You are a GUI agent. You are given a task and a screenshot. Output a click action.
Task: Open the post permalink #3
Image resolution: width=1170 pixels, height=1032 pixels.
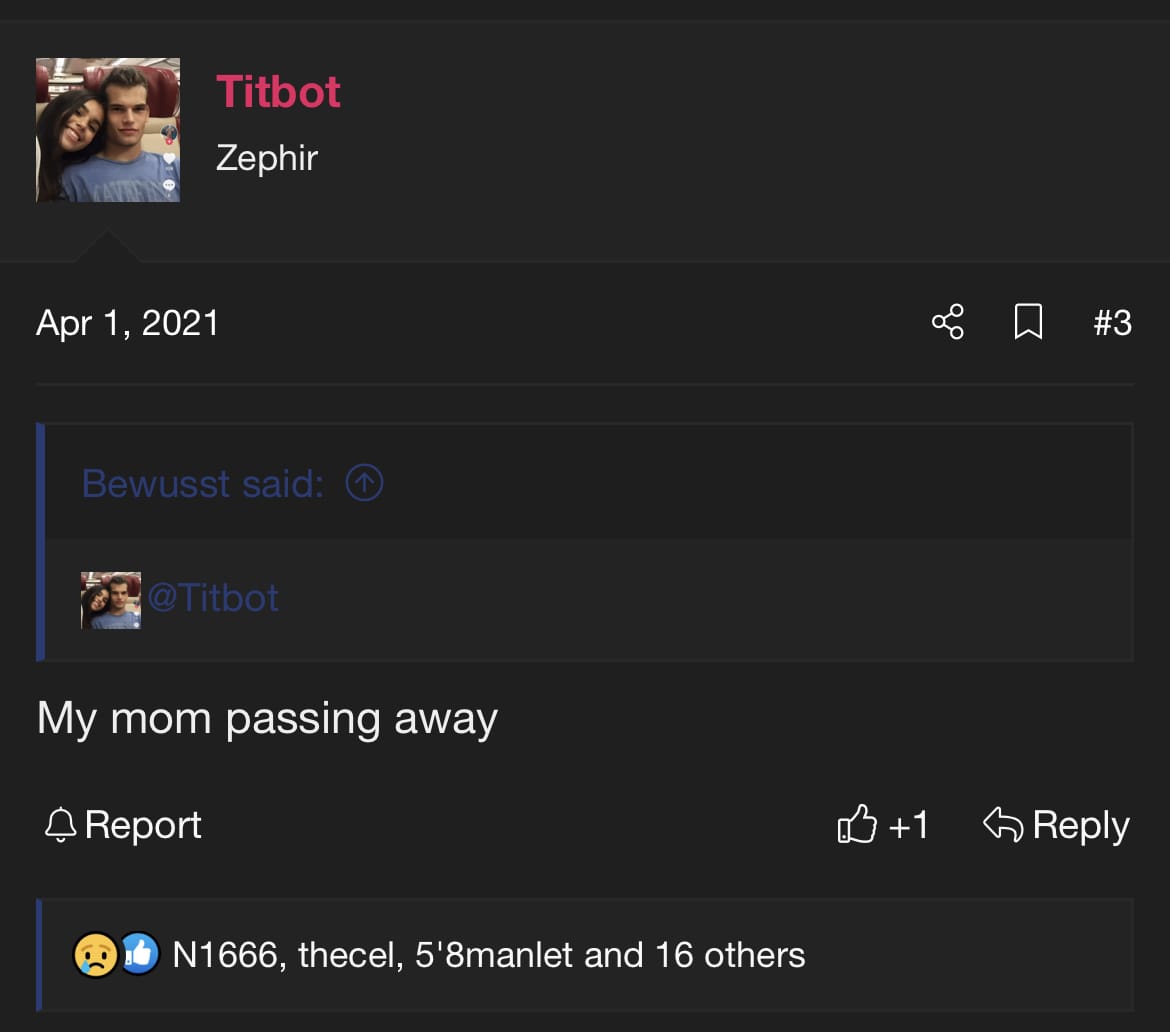(x=1112, y=323)
